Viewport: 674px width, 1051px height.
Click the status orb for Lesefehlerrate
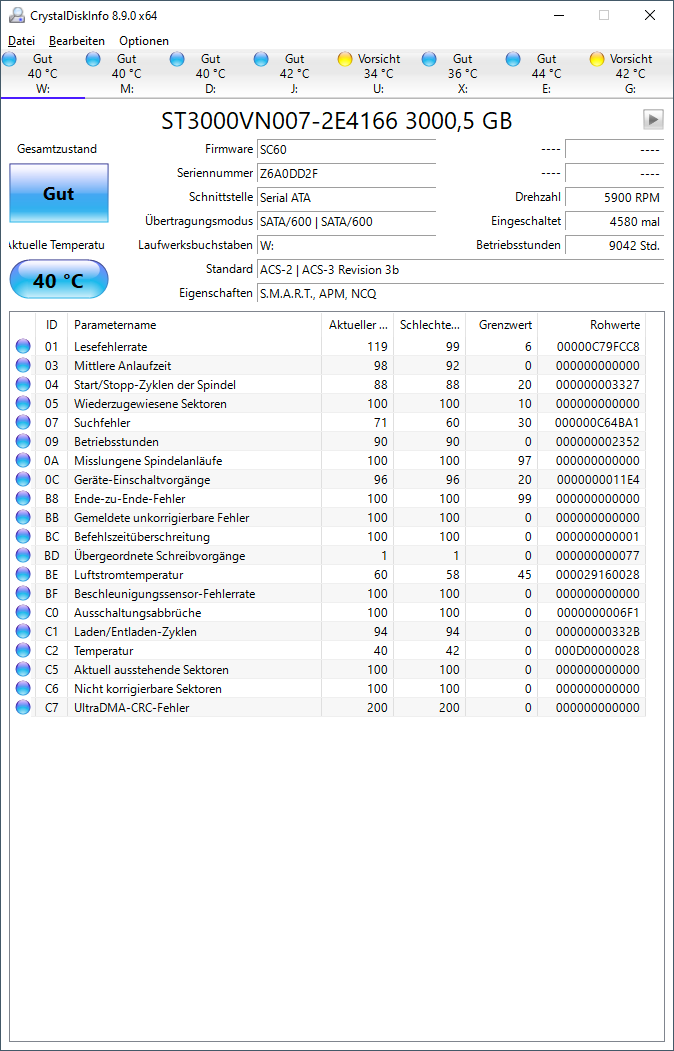(x=23, y=347)
